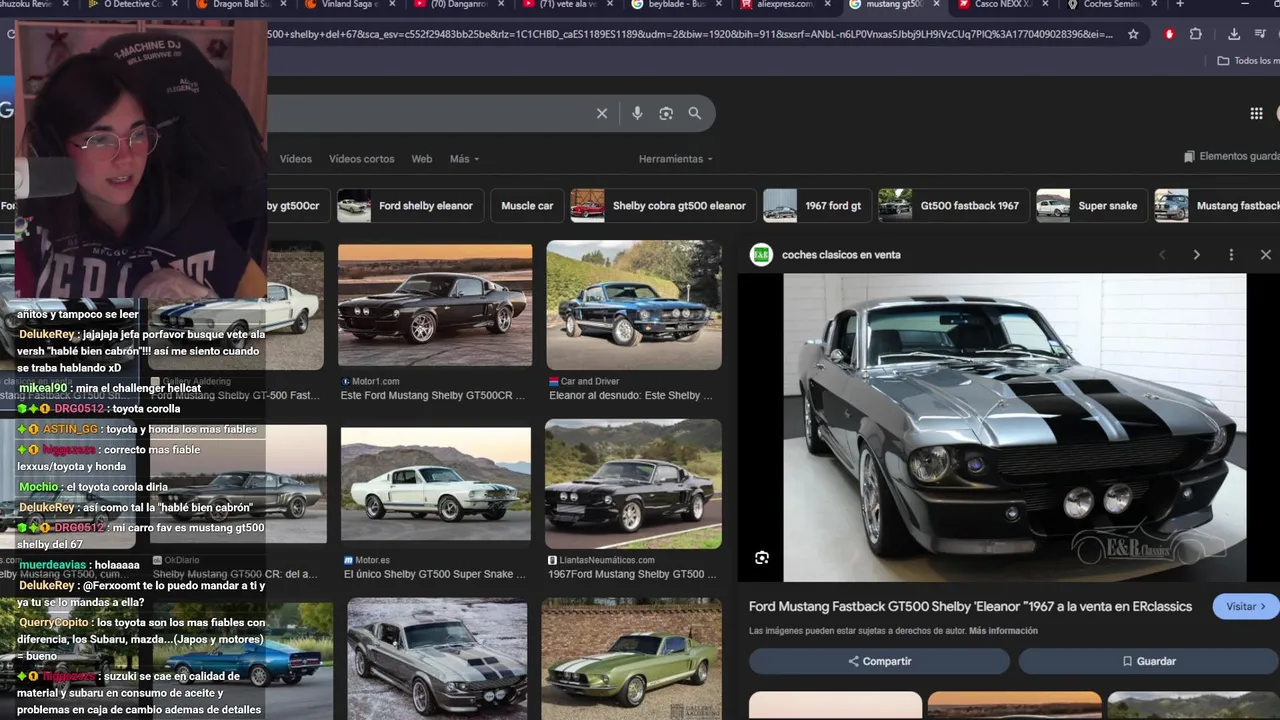The width and height of the screenshot is (1280, 720).
Task: Start voice search with the microphone icon
Action: (637, 114)
